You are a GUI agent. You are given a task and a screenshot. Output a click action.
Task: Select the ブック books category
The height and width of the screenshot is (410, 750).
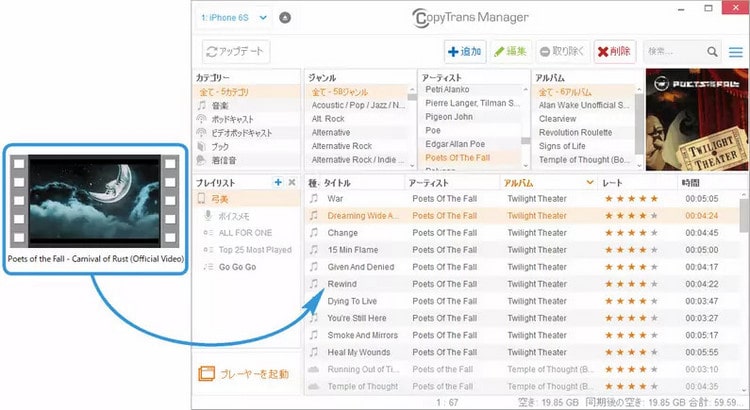point(247,146)
